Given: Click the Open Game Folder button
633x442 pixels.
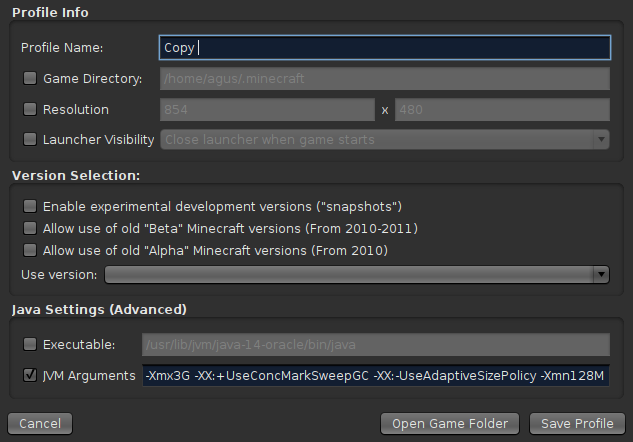Looking at the screenshot, I should (x=450, y=423).
